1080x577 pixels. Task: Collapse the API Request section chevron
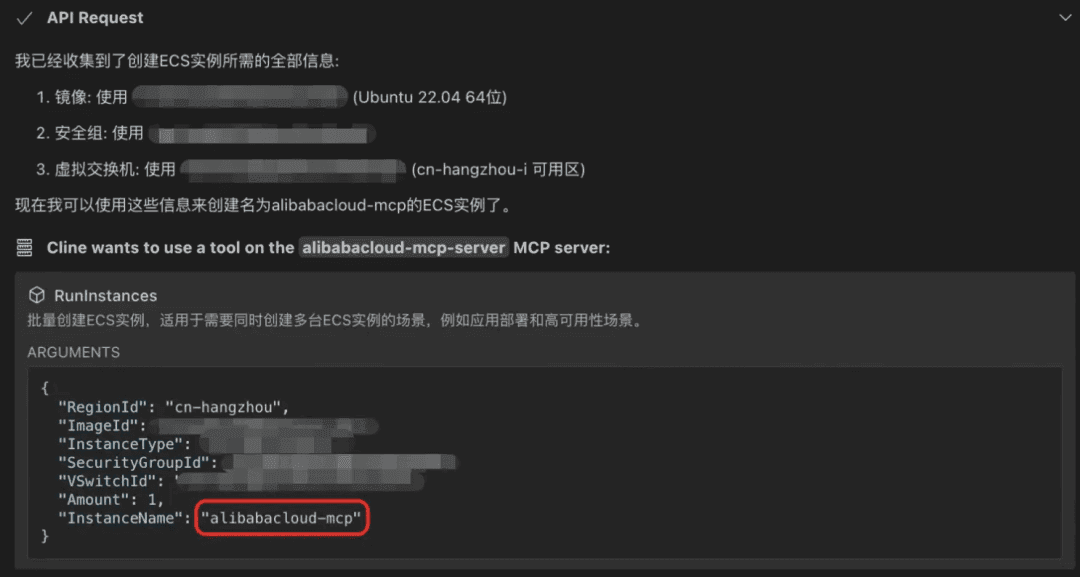(1065, 18)
